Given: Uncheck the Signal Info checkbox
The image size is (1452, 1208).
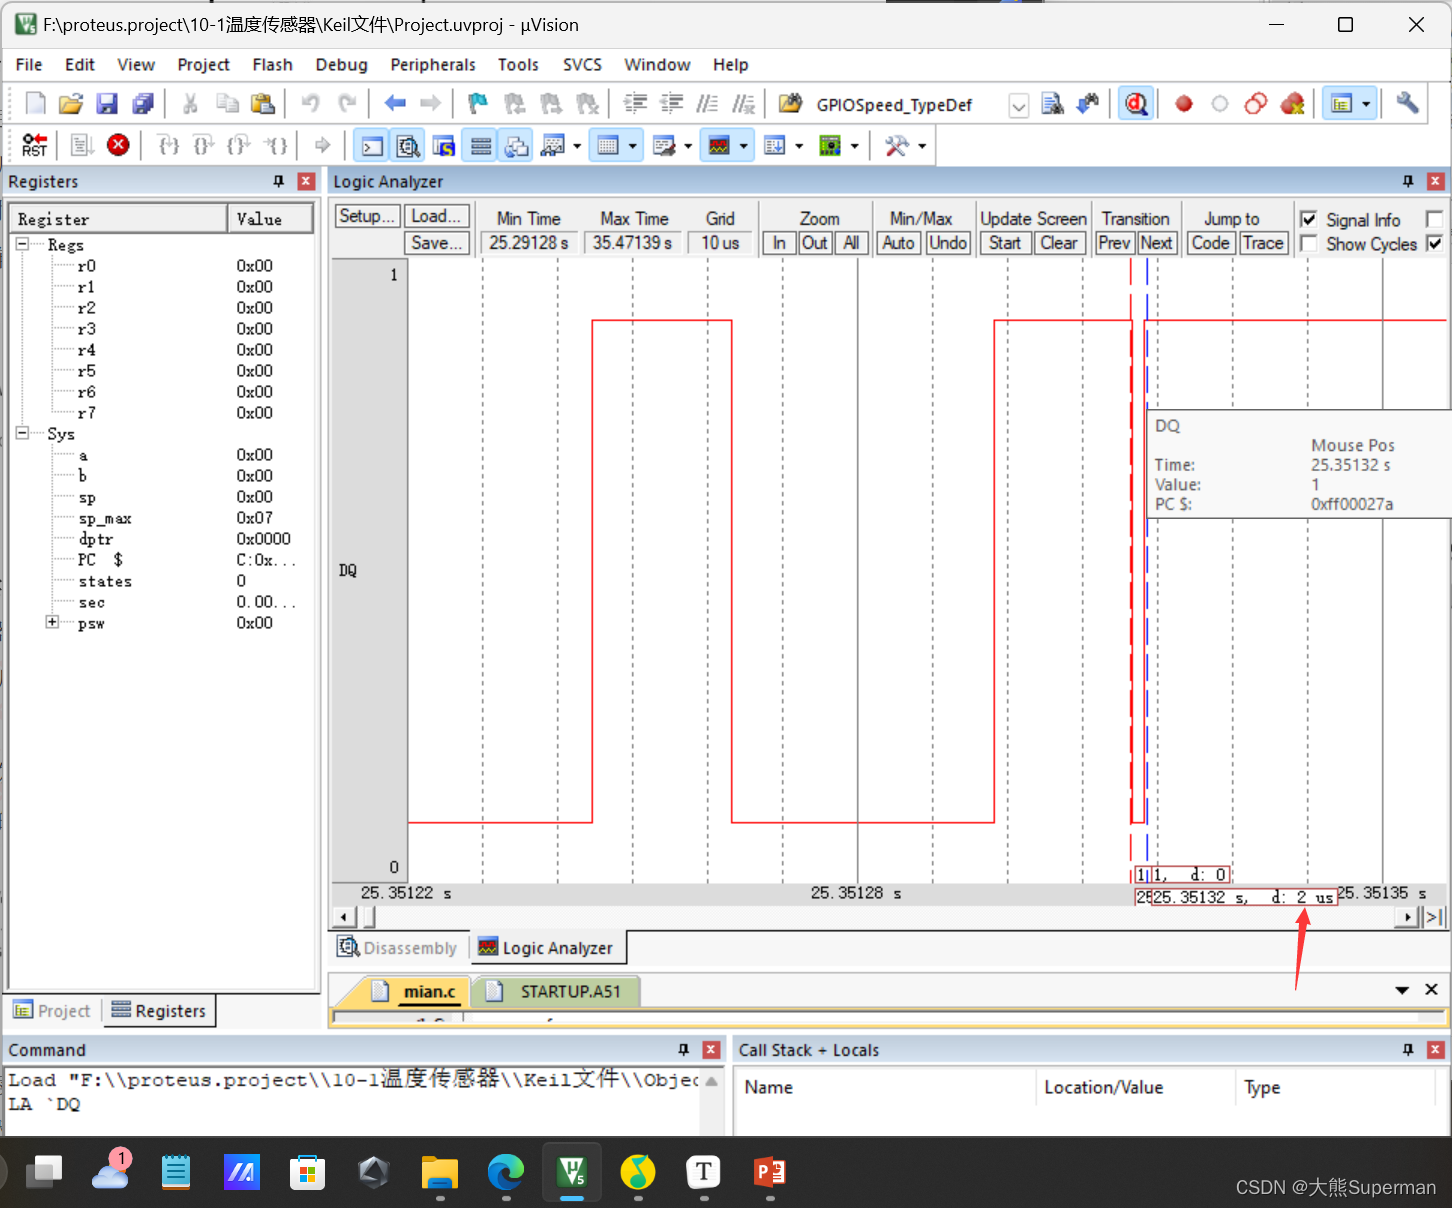Looking at the screenshot, I should pos(1308,219).
